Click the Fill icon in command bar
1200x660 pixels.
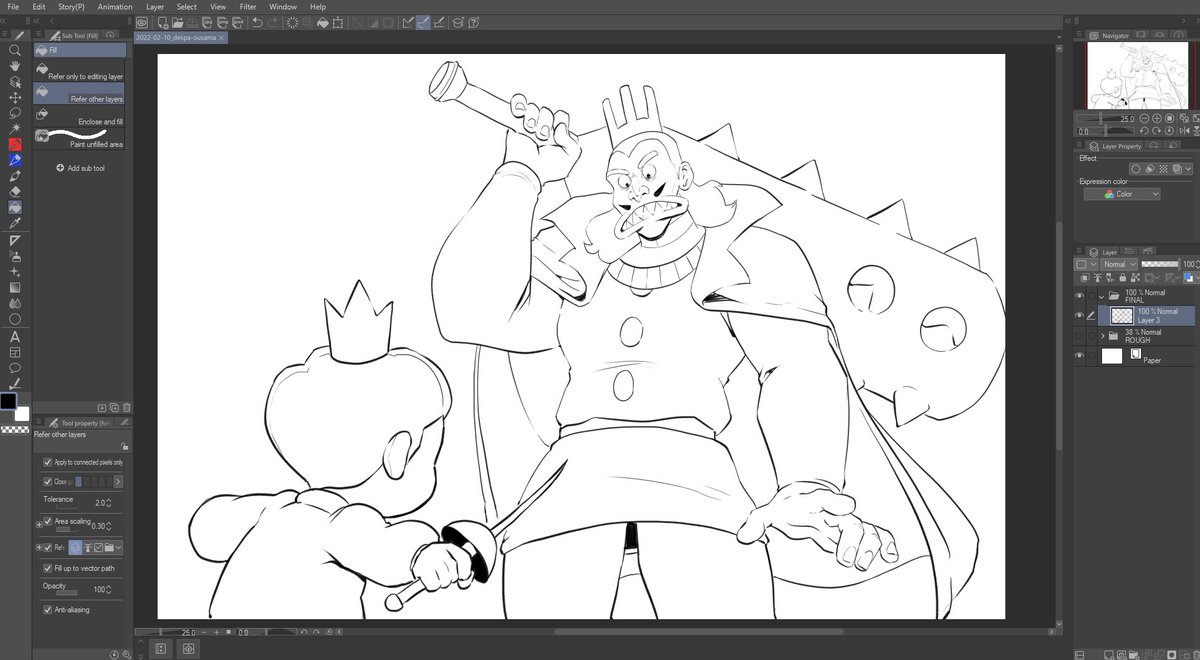click(x=325, y=22)
